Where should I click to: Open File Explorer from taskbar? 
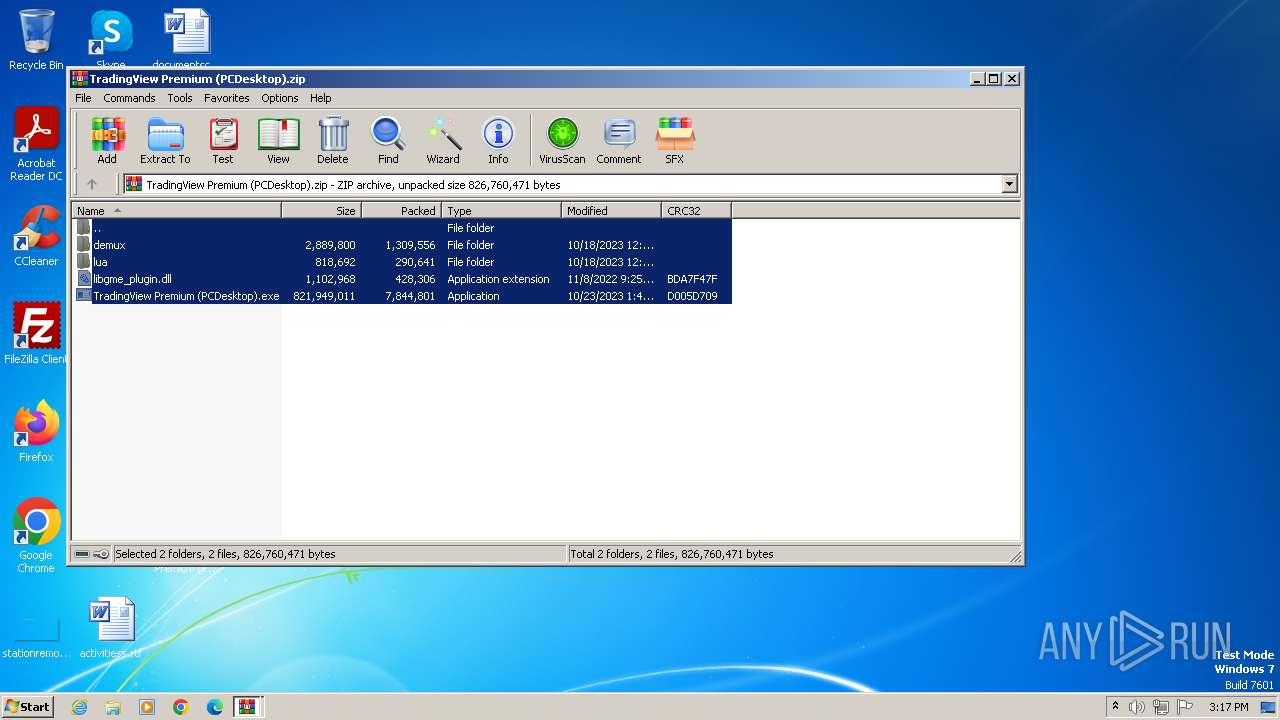(113, 707)
